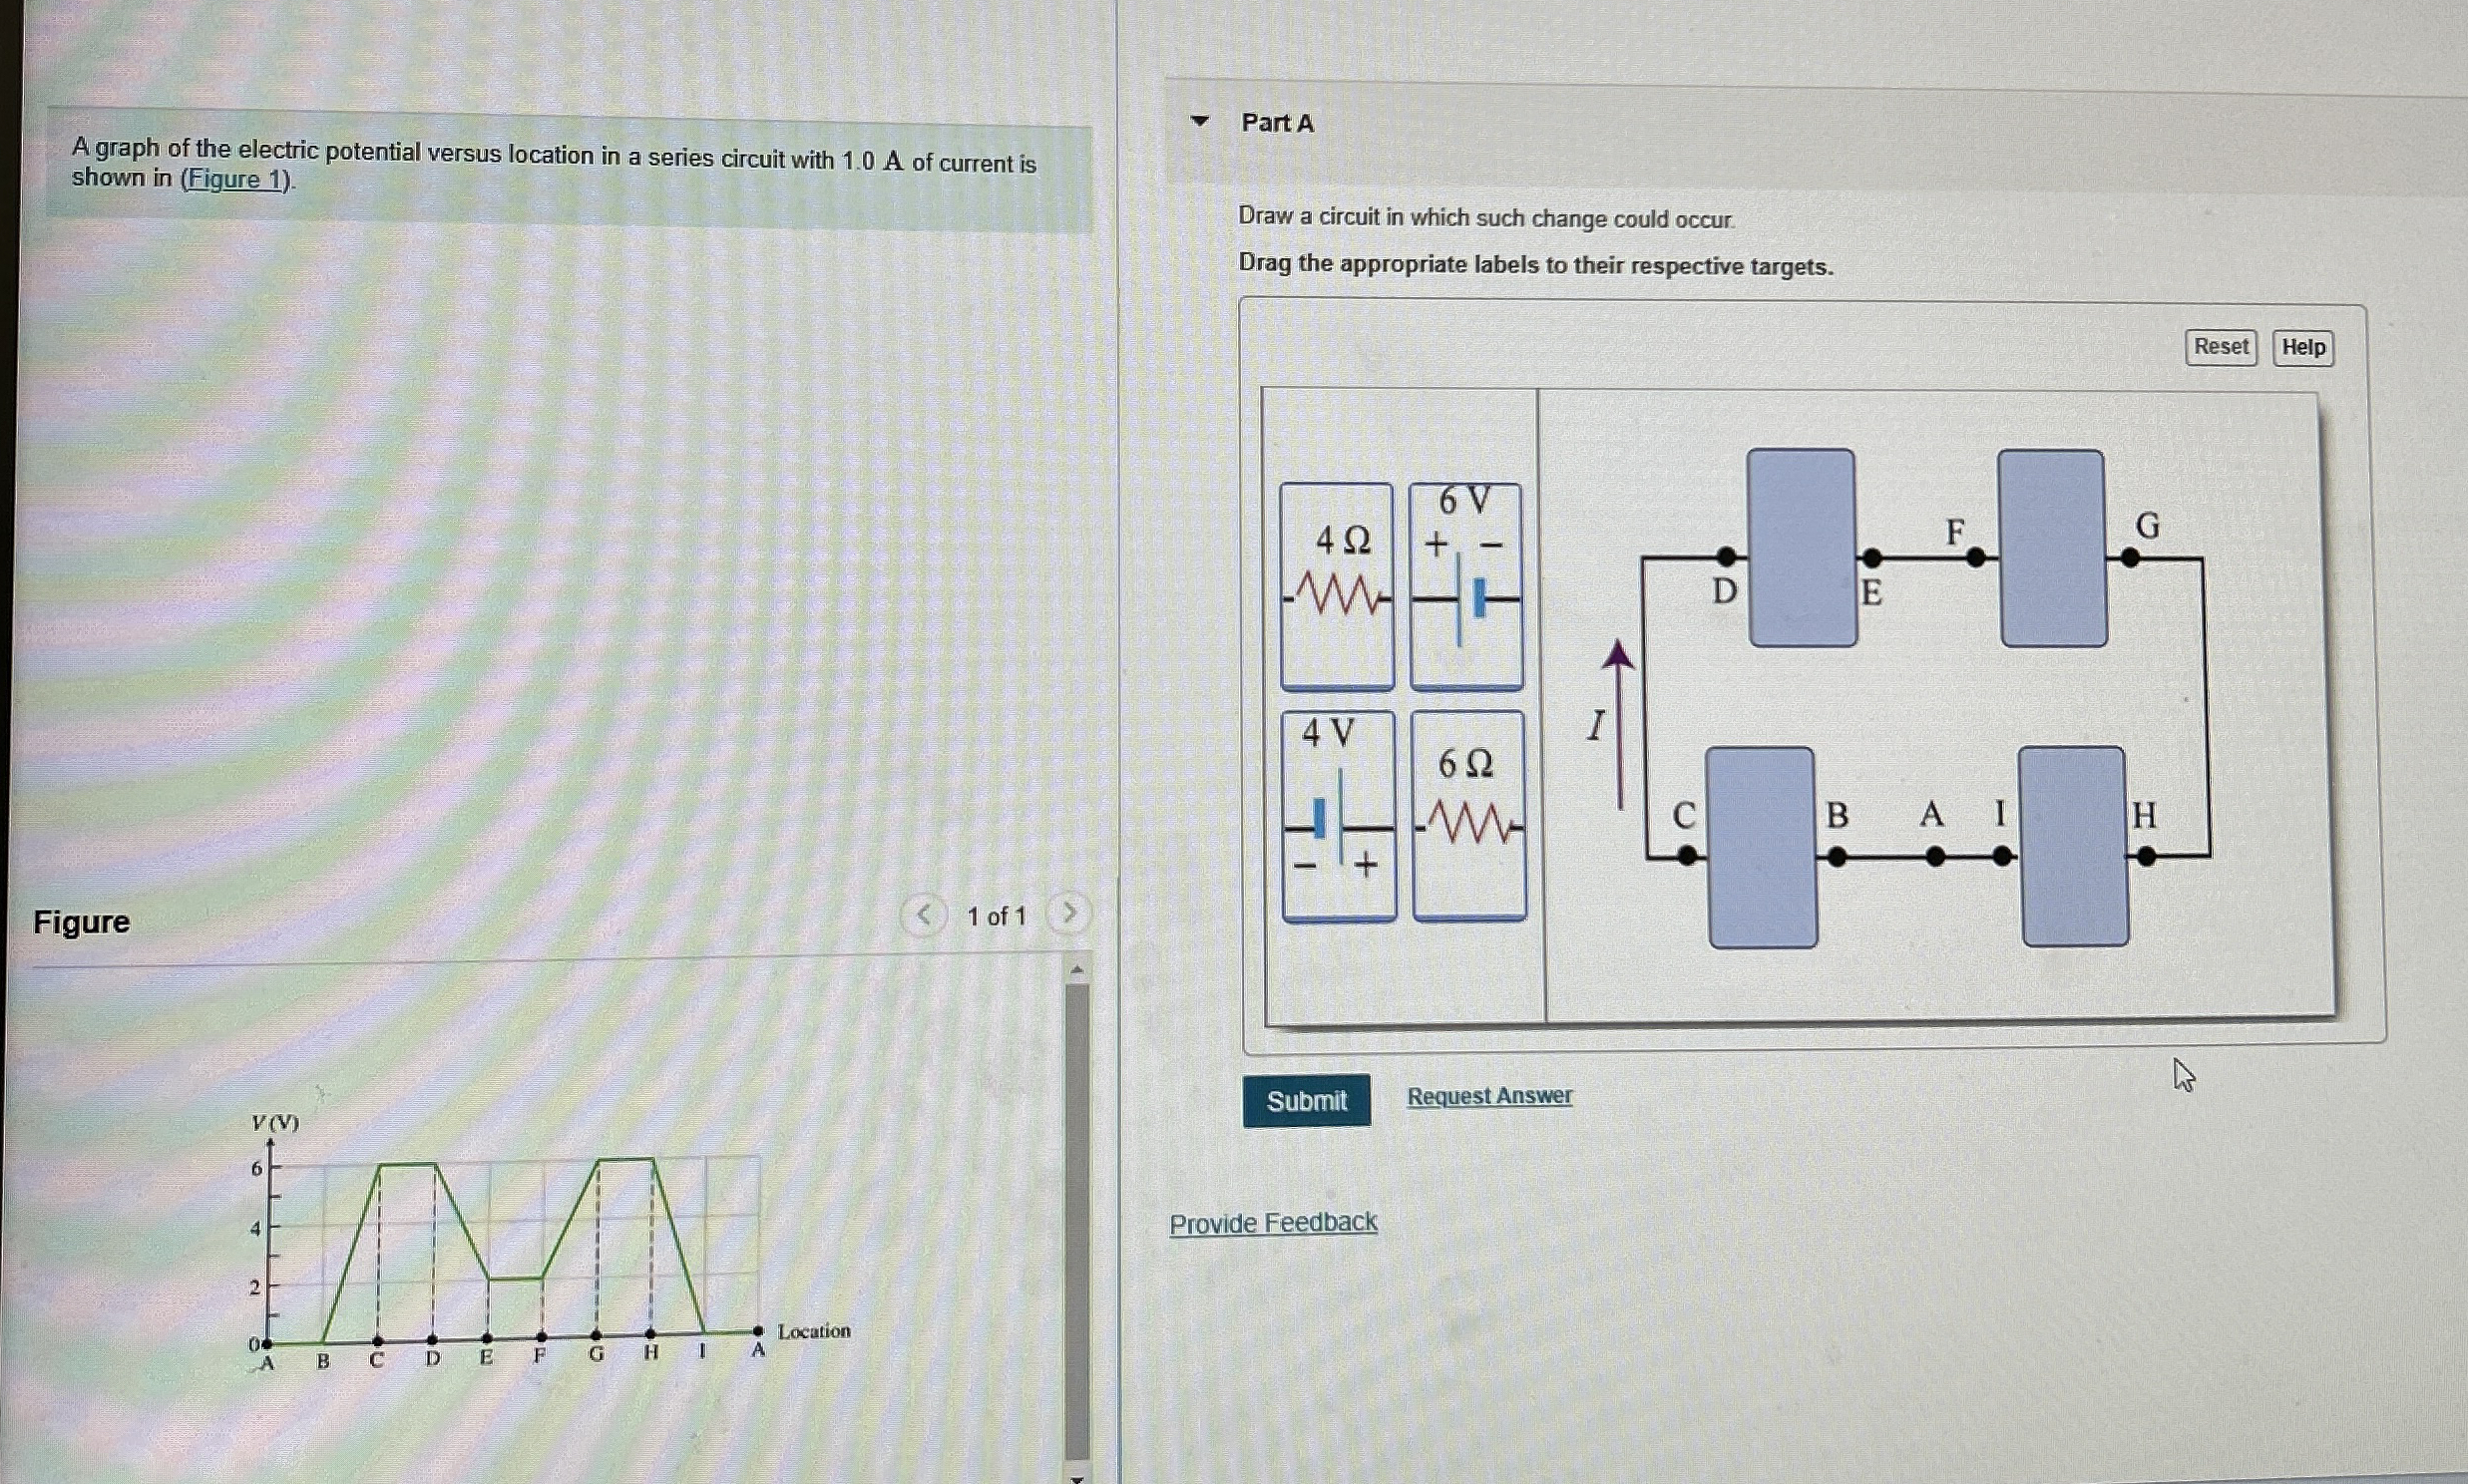The height and width of the screenshot is (1484, 2468).
Task: Open the Help button
Action: coord(2302,347)
